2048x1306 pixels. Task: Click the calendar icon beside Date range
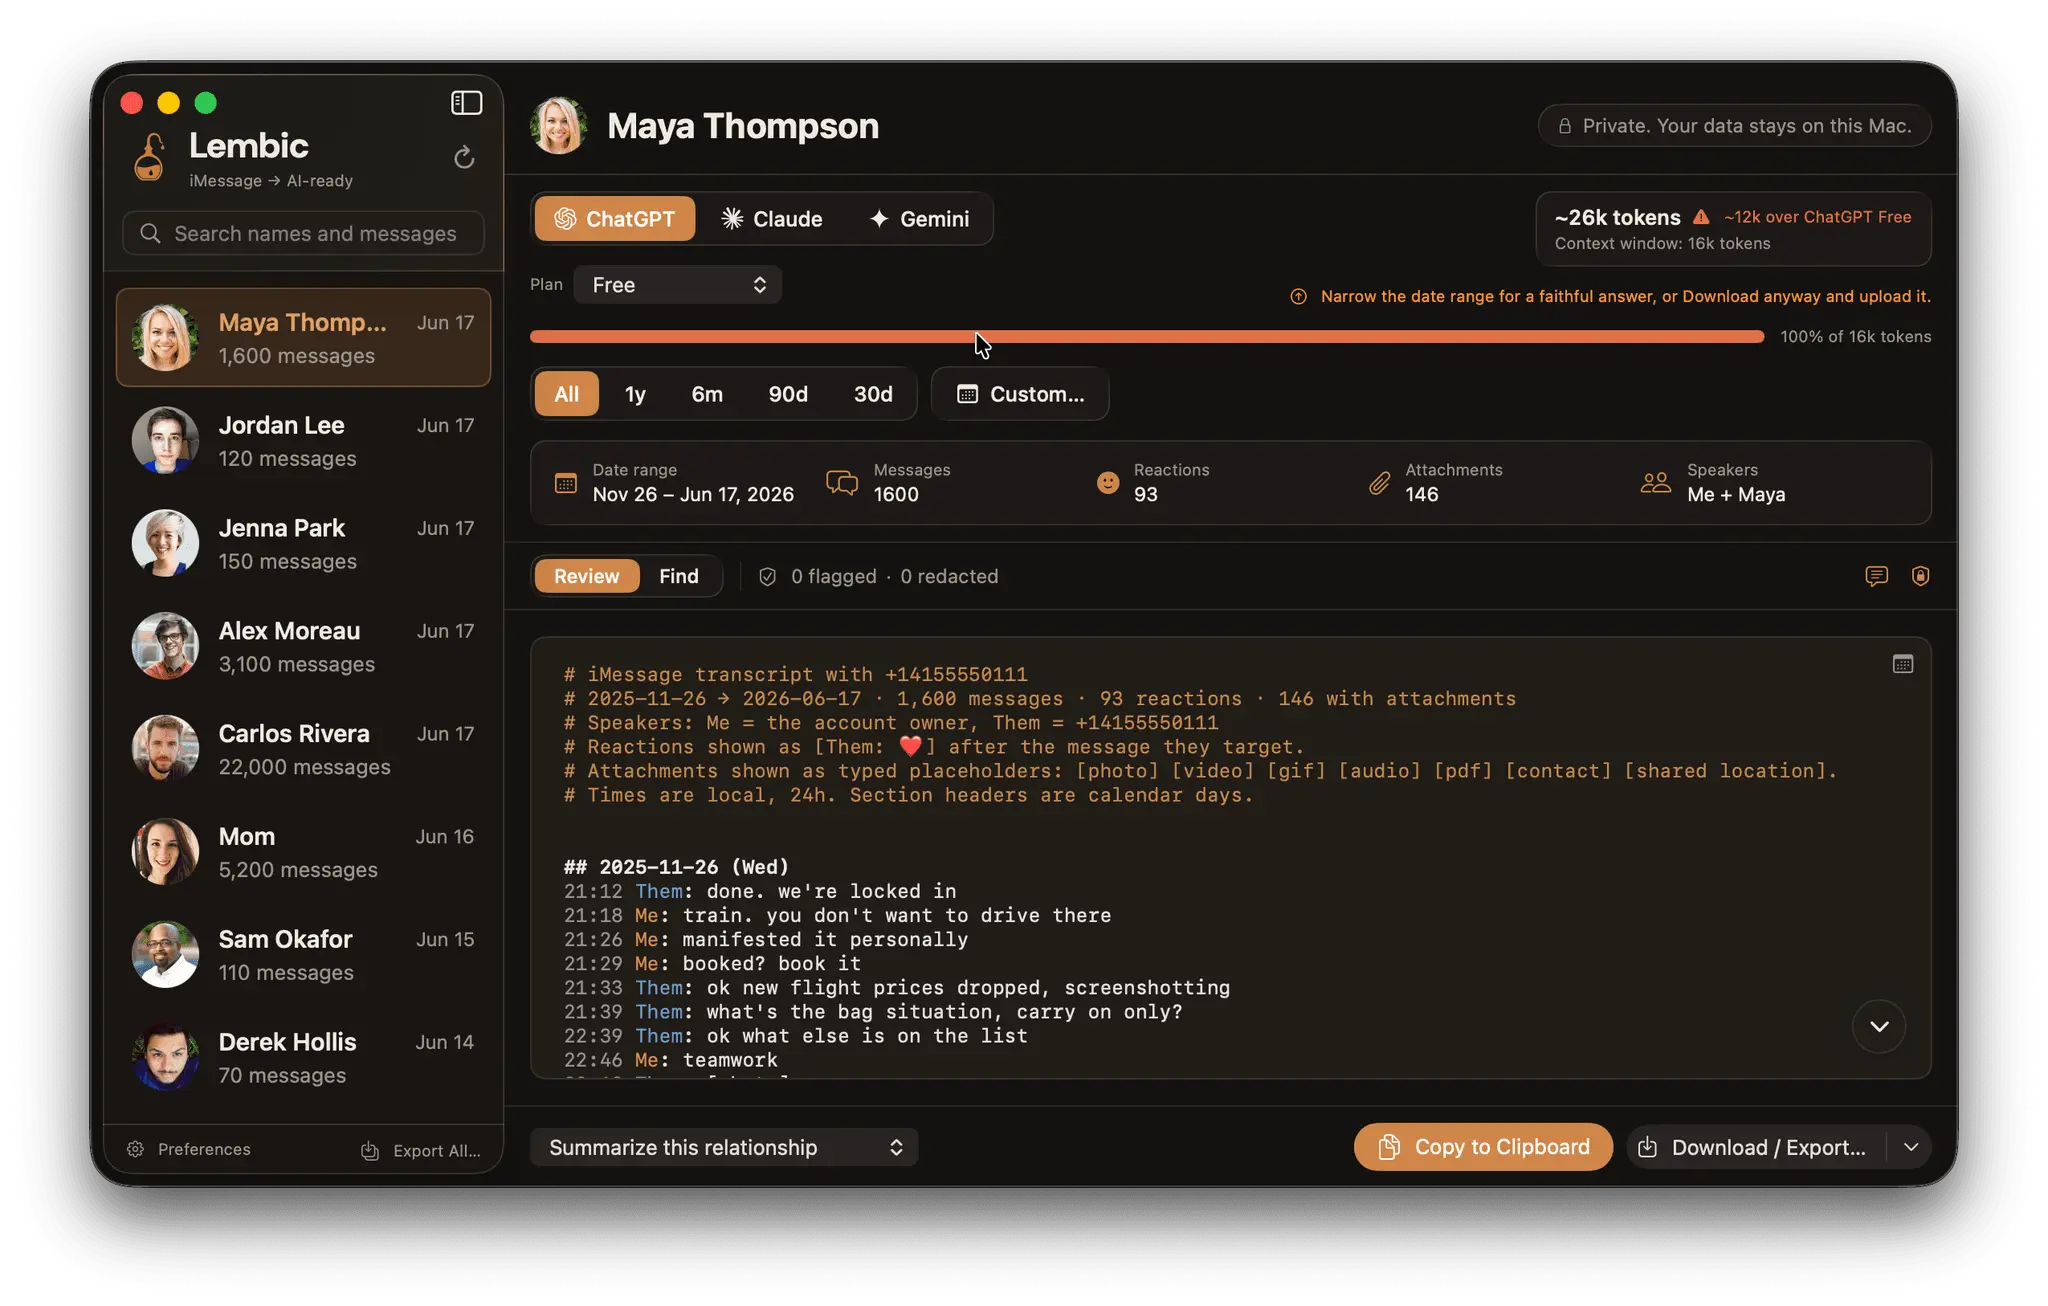click(565, 483)
